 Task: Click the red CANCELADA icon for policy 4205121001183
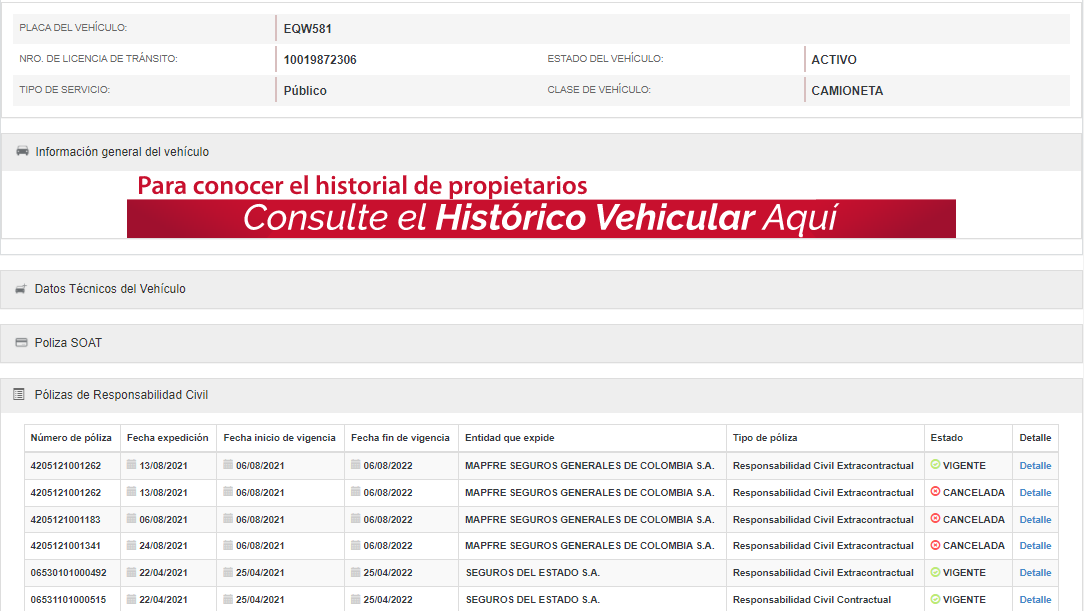tap(935, 518)
